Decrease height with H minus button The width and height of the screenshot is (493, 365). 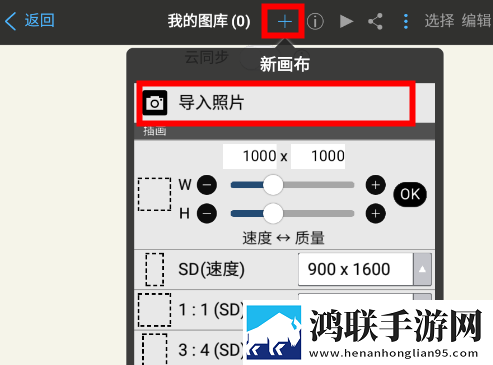tap(207, 213)
